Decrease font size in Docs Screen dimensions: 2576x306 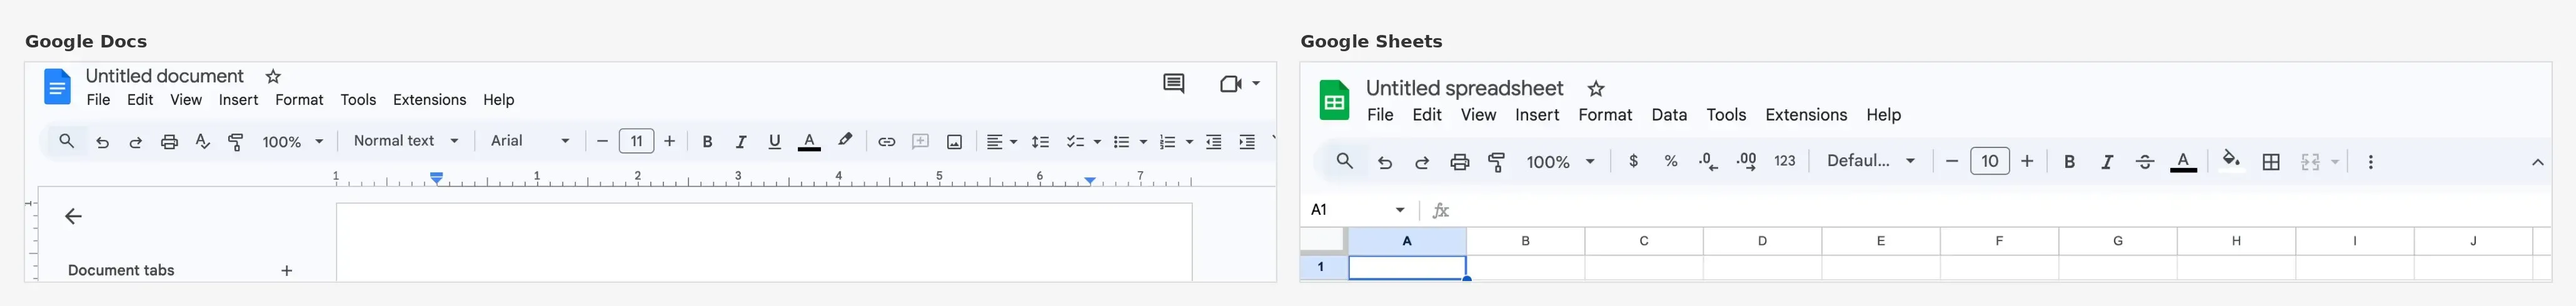point(602,141)
